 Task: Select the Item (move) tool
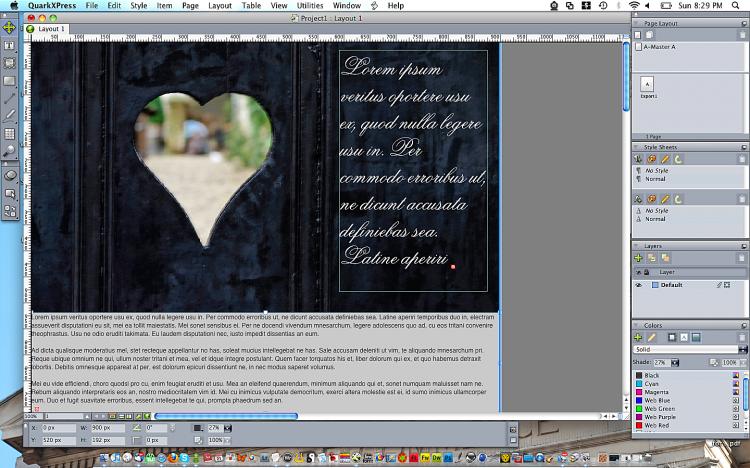click(x=10, y=28)
